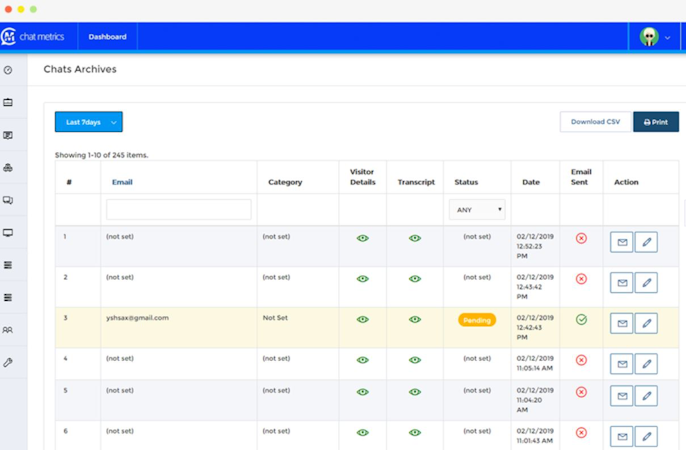This screenshot has height=450, width=686.
Task: Select the monitor icon in sidebar
Action: point(8,233)
